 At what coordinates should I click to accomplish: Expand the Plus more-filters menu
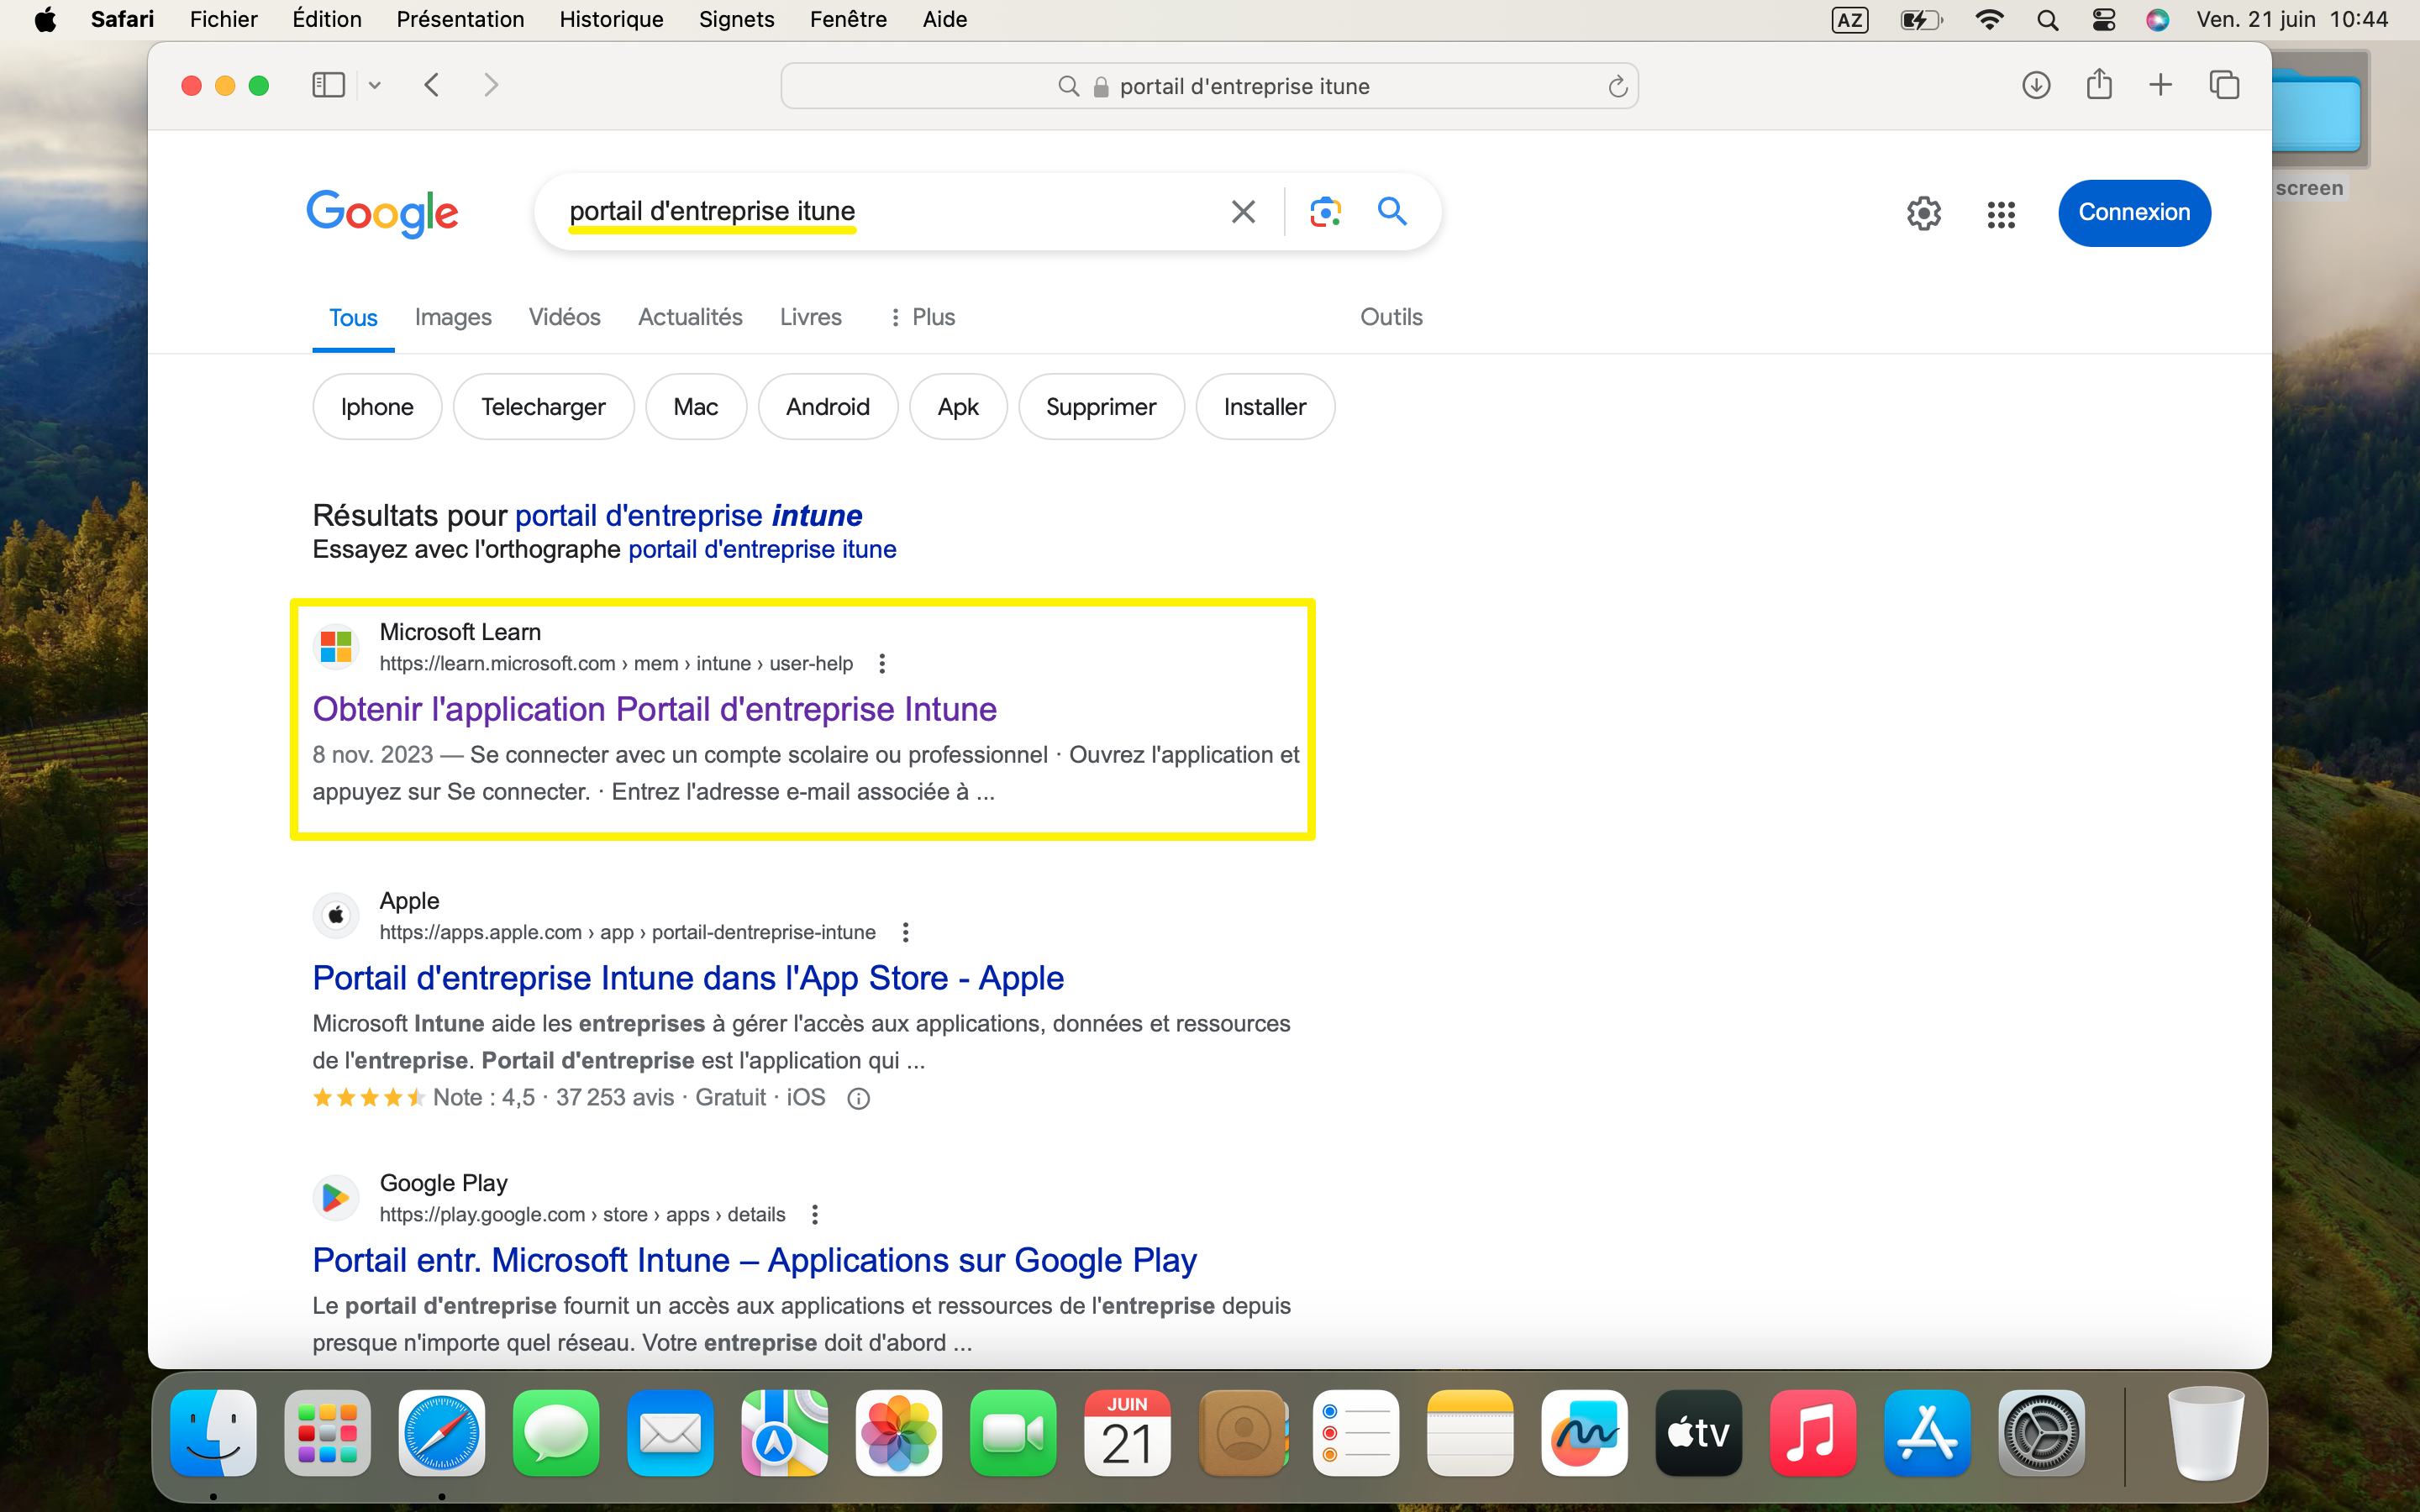coord(922,317)
